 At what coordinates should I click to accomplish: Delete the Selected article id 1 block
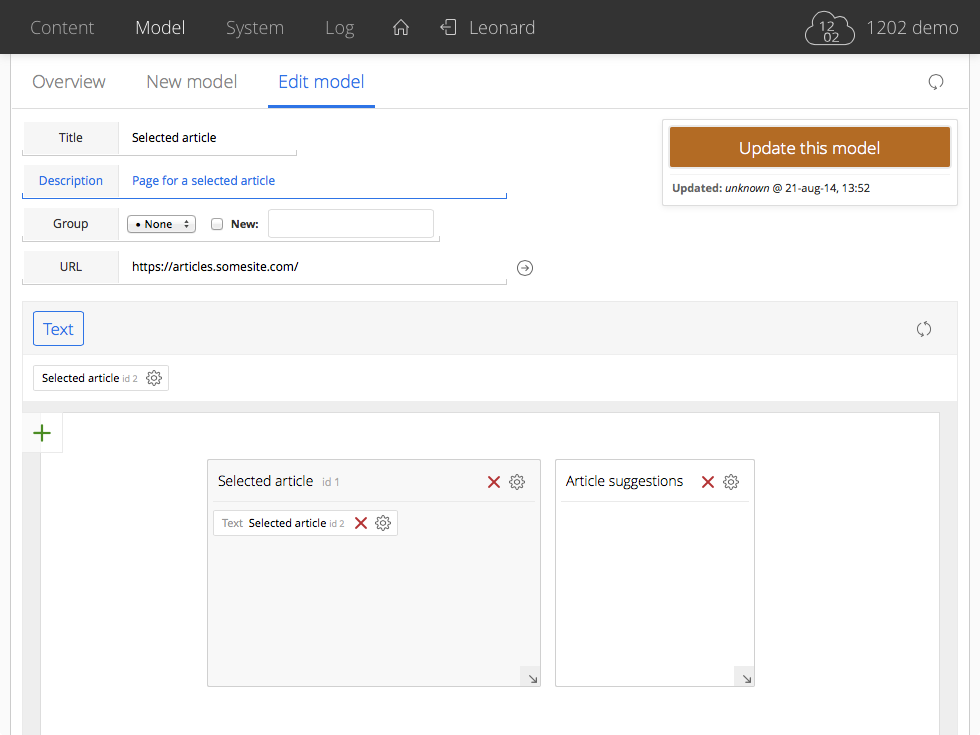(x=493, y=482)
